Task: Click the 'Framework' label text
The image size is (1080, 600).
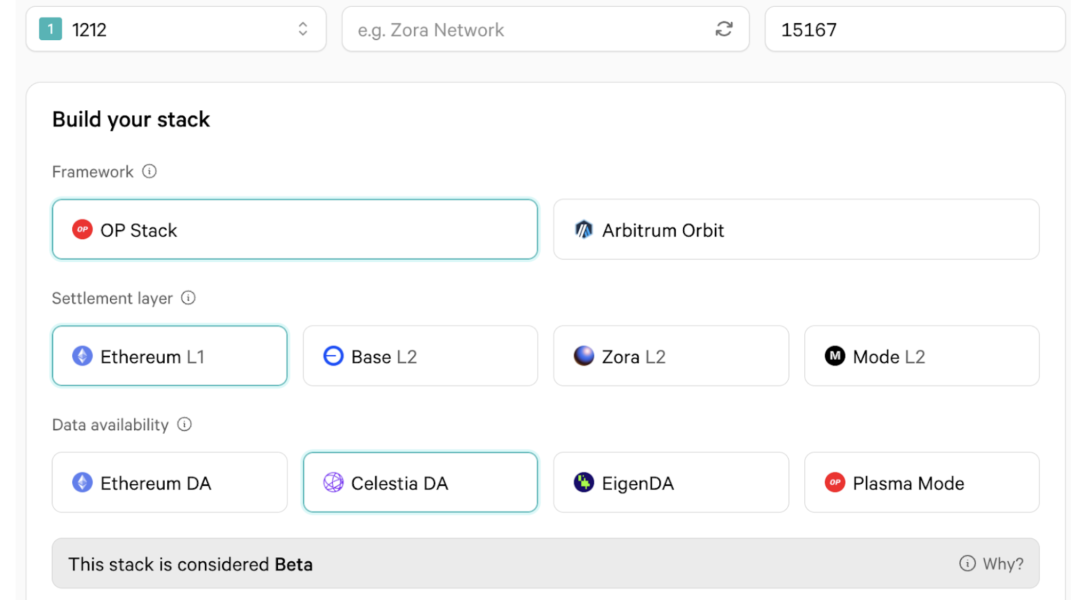Action: [93, 172]
